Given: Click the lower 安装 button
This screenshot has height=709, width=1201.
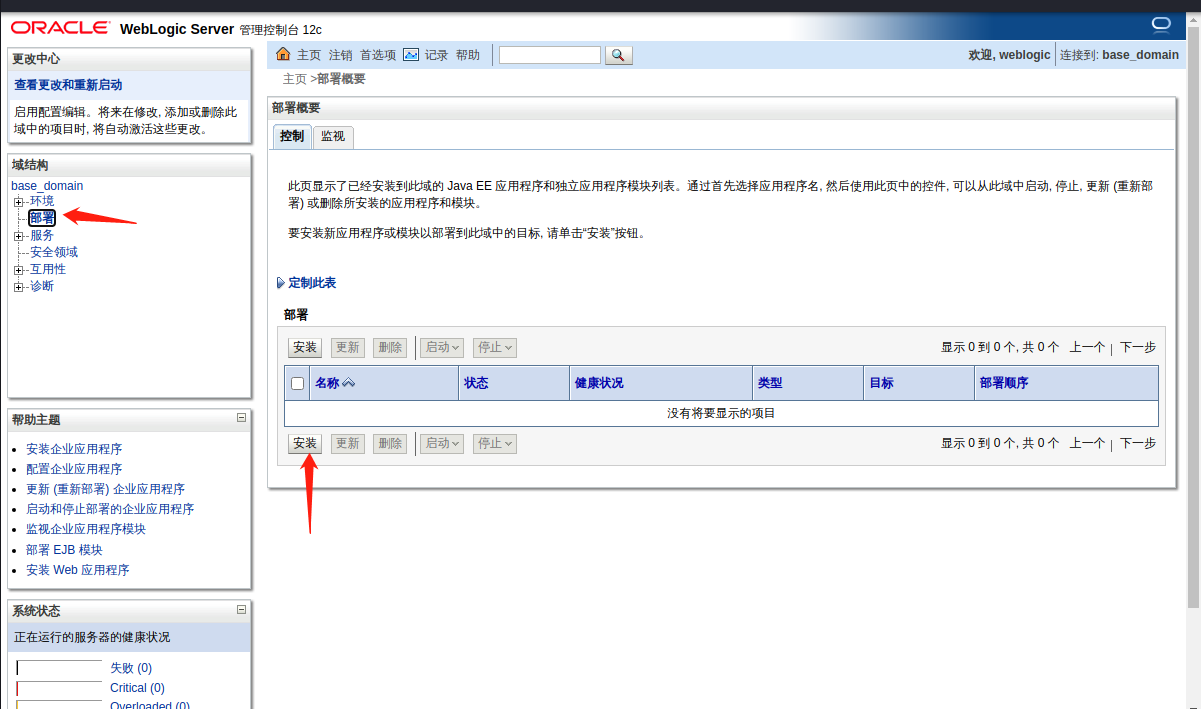Looking at the screenshot, I should coord(305,443).
